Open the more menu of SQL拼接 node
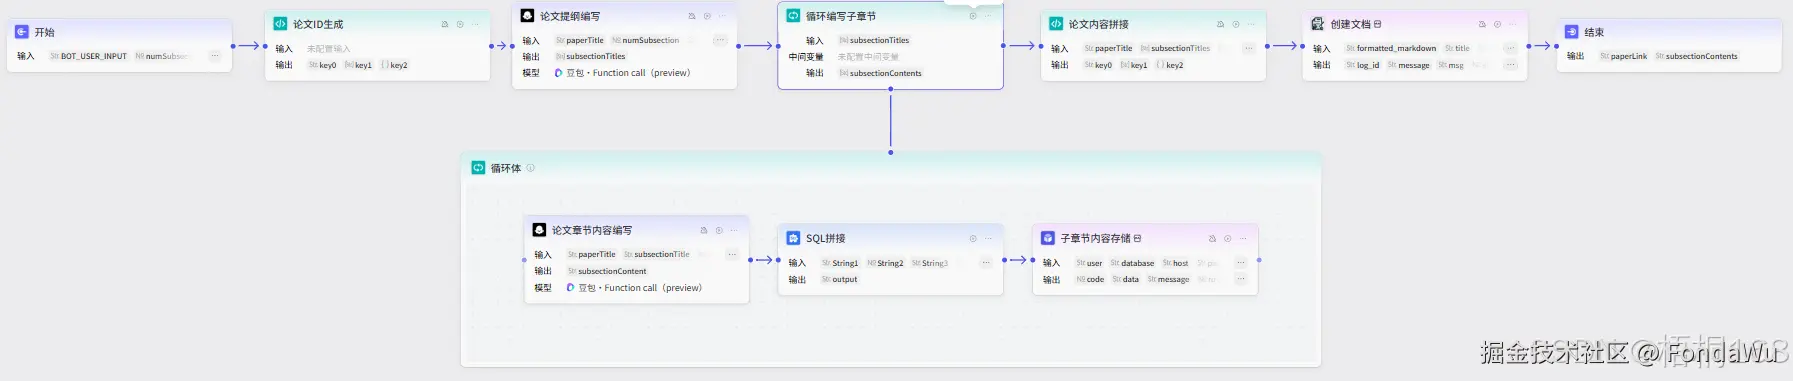1793x381 pixels. point(988,238)
